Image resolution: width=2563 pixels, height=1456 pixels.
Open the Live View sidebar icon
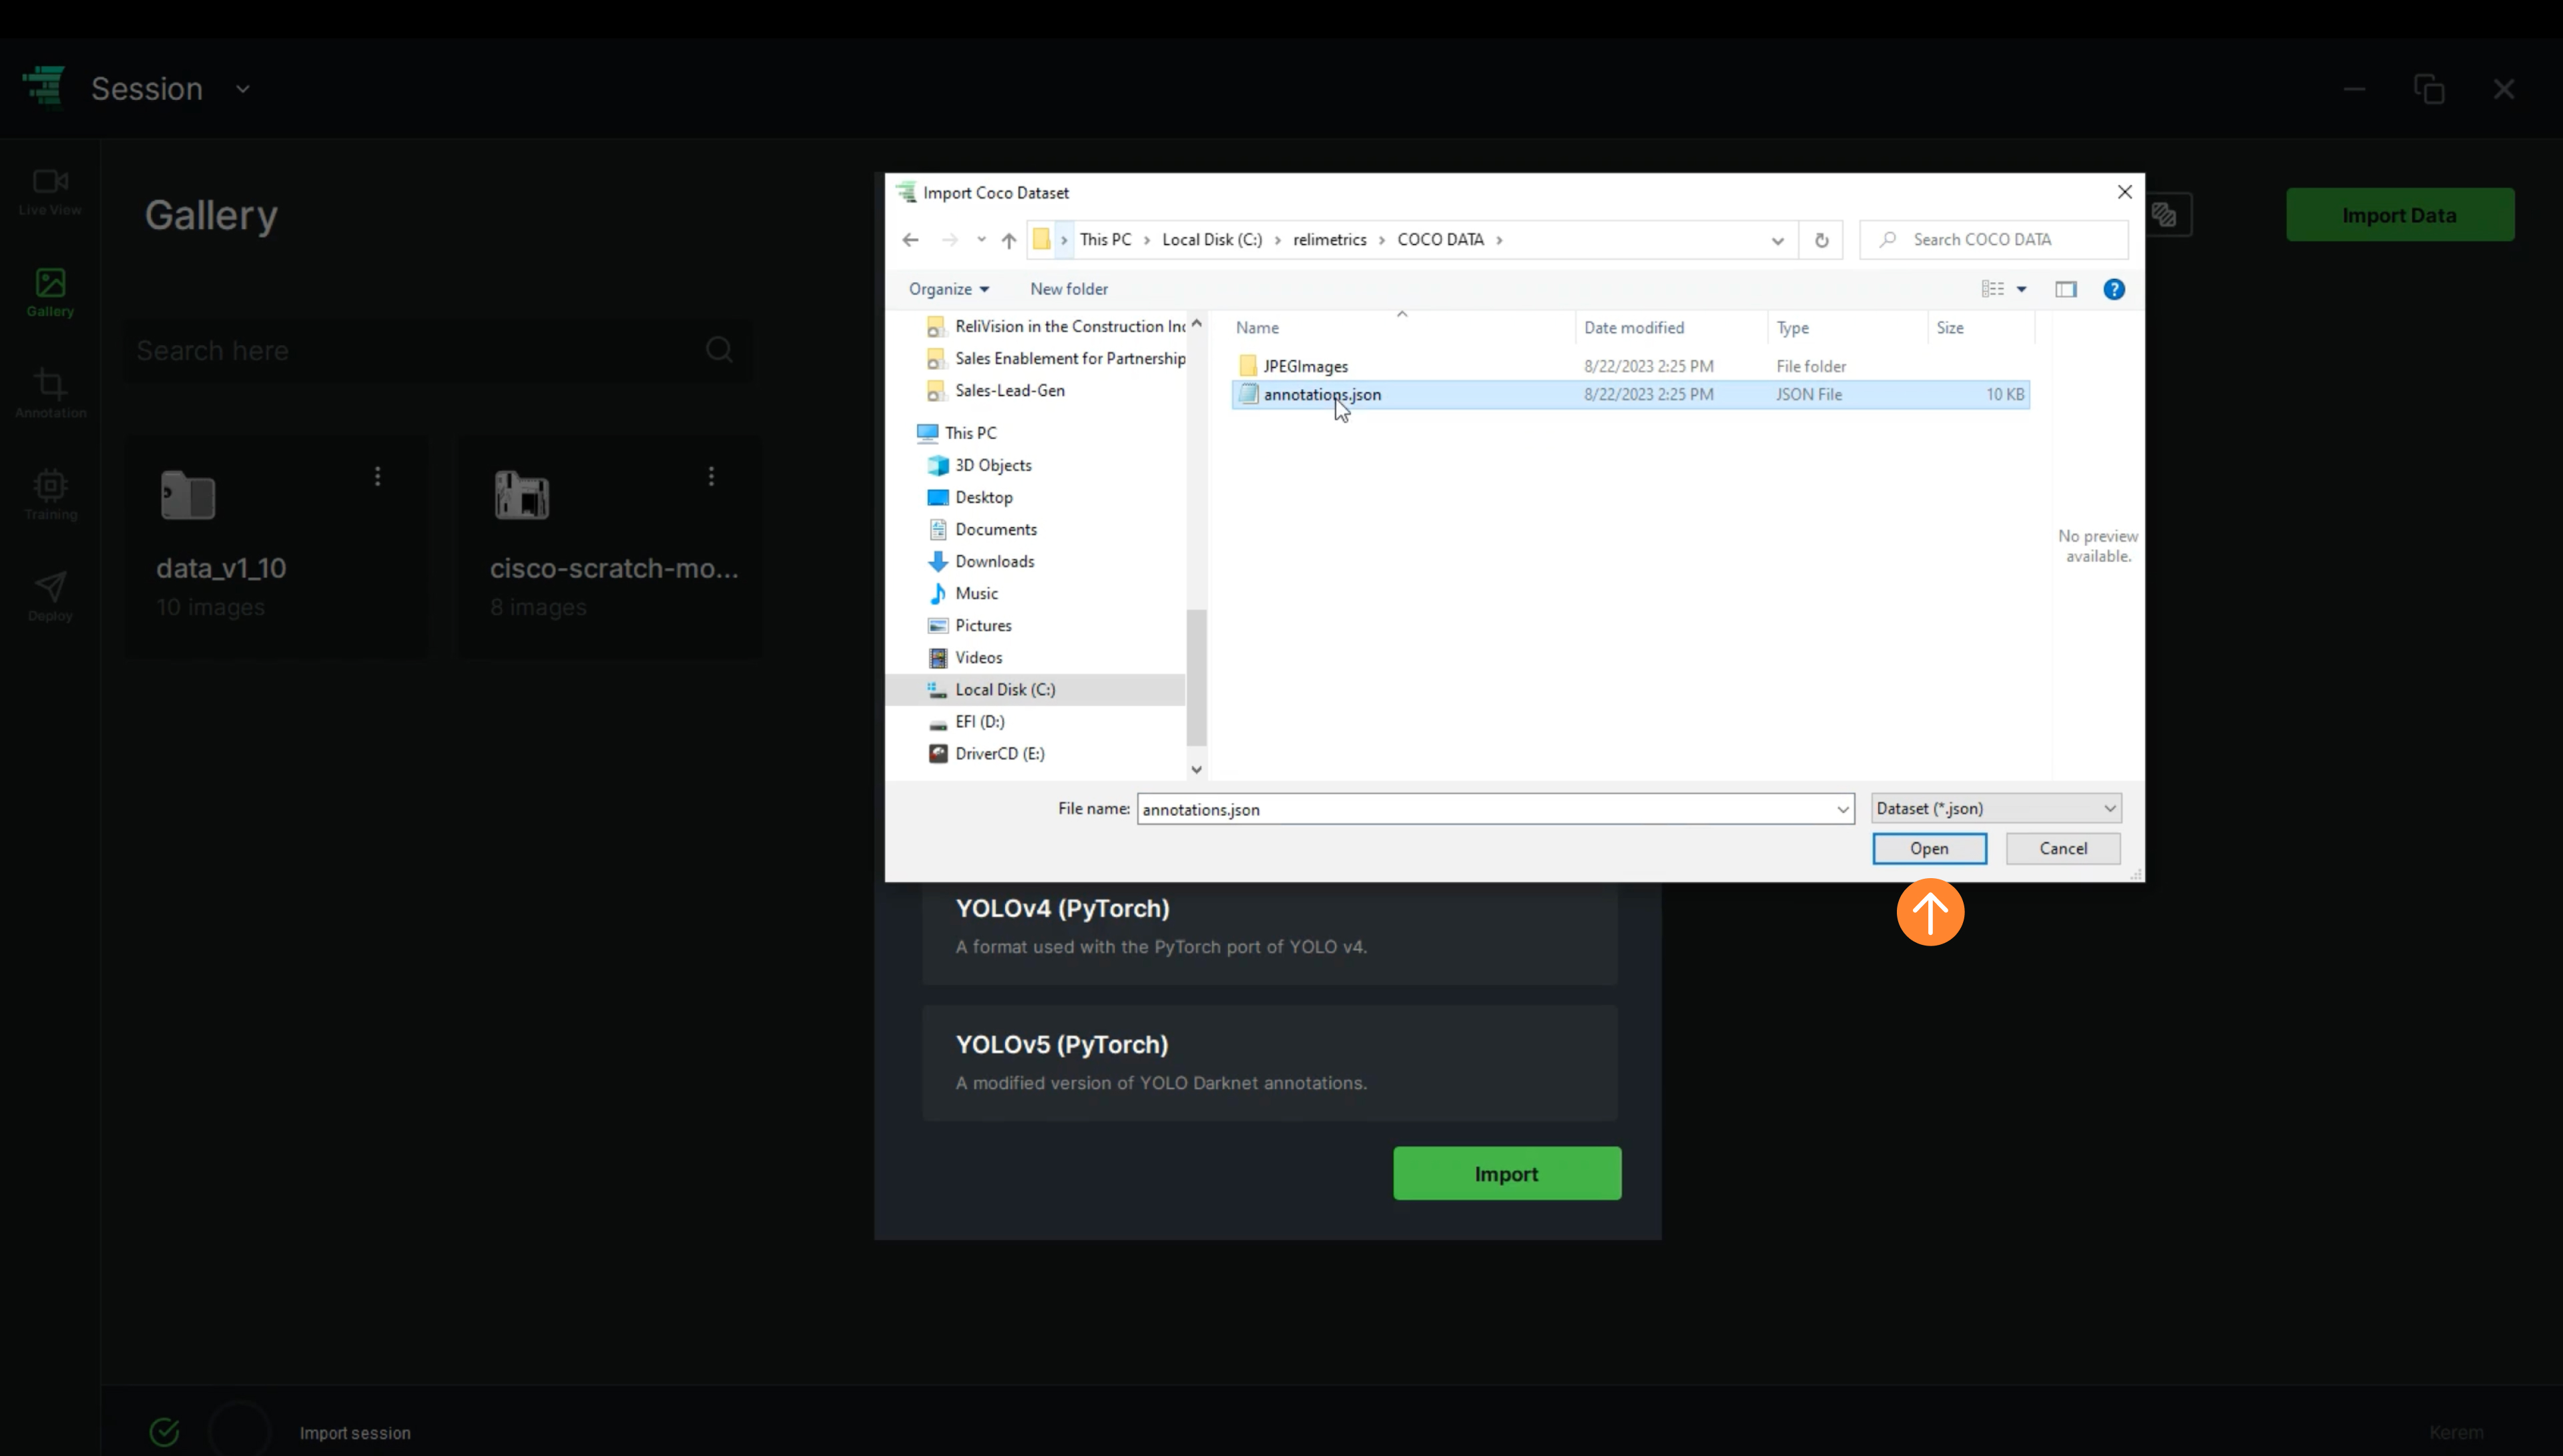coord(50,191)
